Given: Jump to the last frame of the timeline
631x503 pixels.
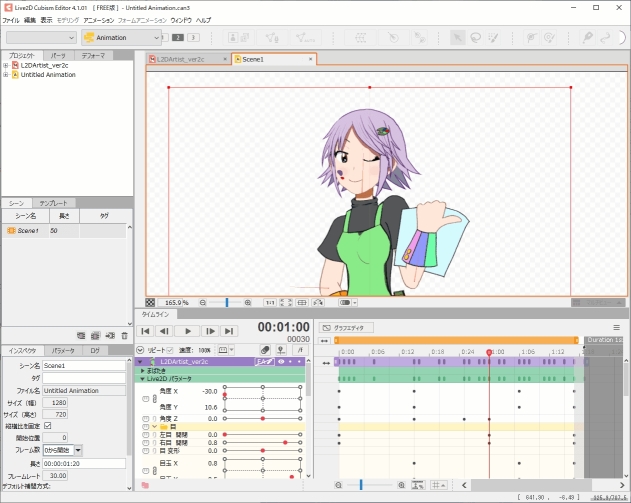Looking at the screenshot, I should click(229, 331).
